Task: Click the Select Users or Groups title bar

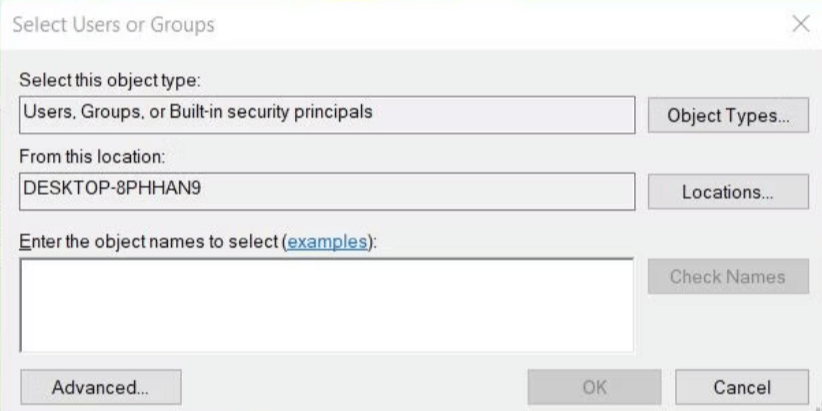Action: pyautogui.click(x=400, y=24)
